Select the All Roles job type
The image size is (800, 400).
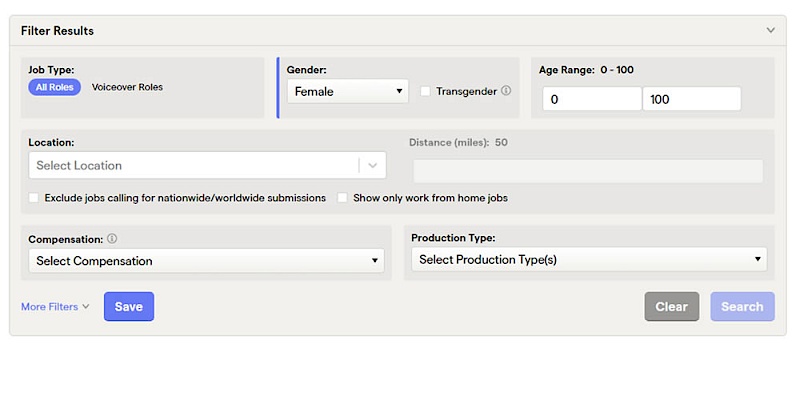point(54,87)
